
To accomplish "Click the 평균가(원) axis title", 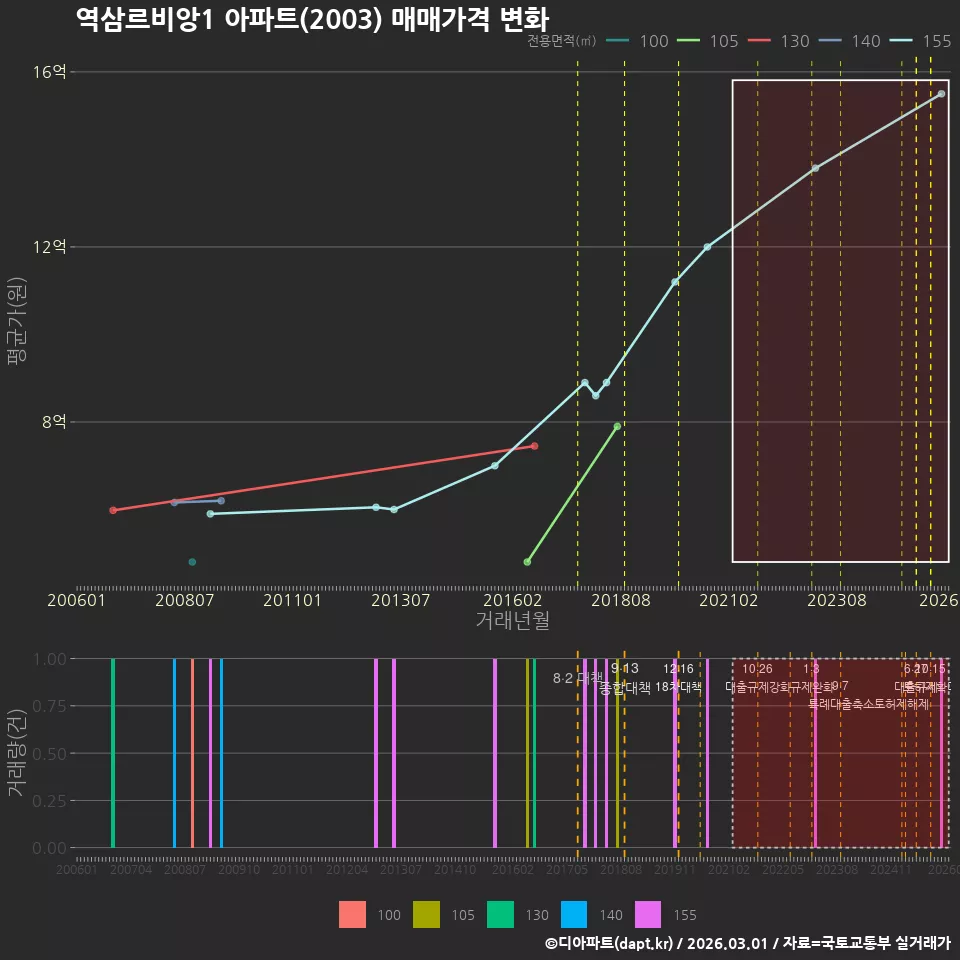I will (x=17, y=321).
